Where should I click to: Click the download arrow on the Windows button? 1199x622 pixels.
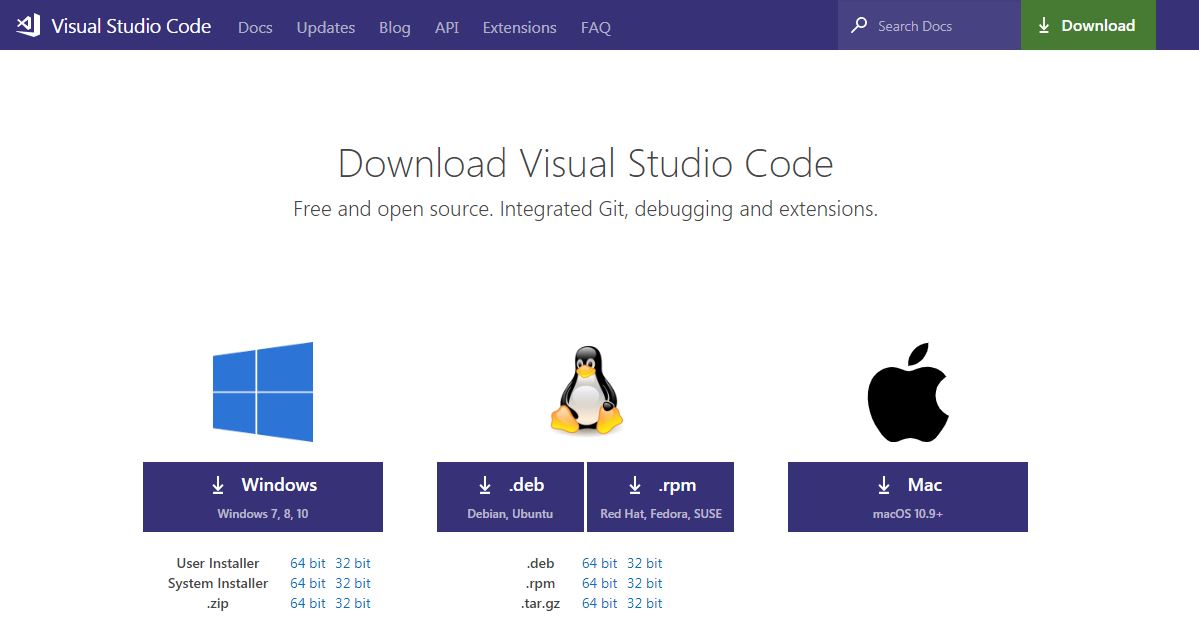(x=219, y=485)
